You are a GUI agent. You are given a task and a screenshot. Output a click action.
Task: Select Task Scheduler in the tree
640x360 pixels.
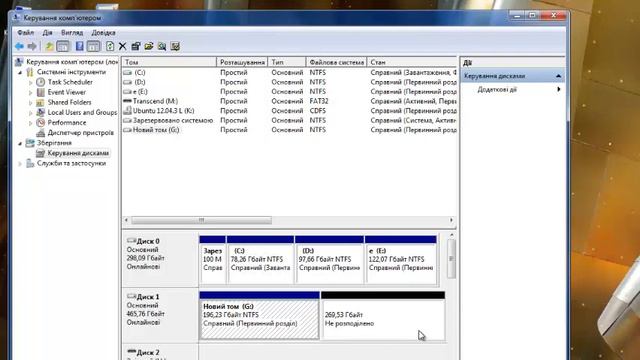(x=70, y=82)
